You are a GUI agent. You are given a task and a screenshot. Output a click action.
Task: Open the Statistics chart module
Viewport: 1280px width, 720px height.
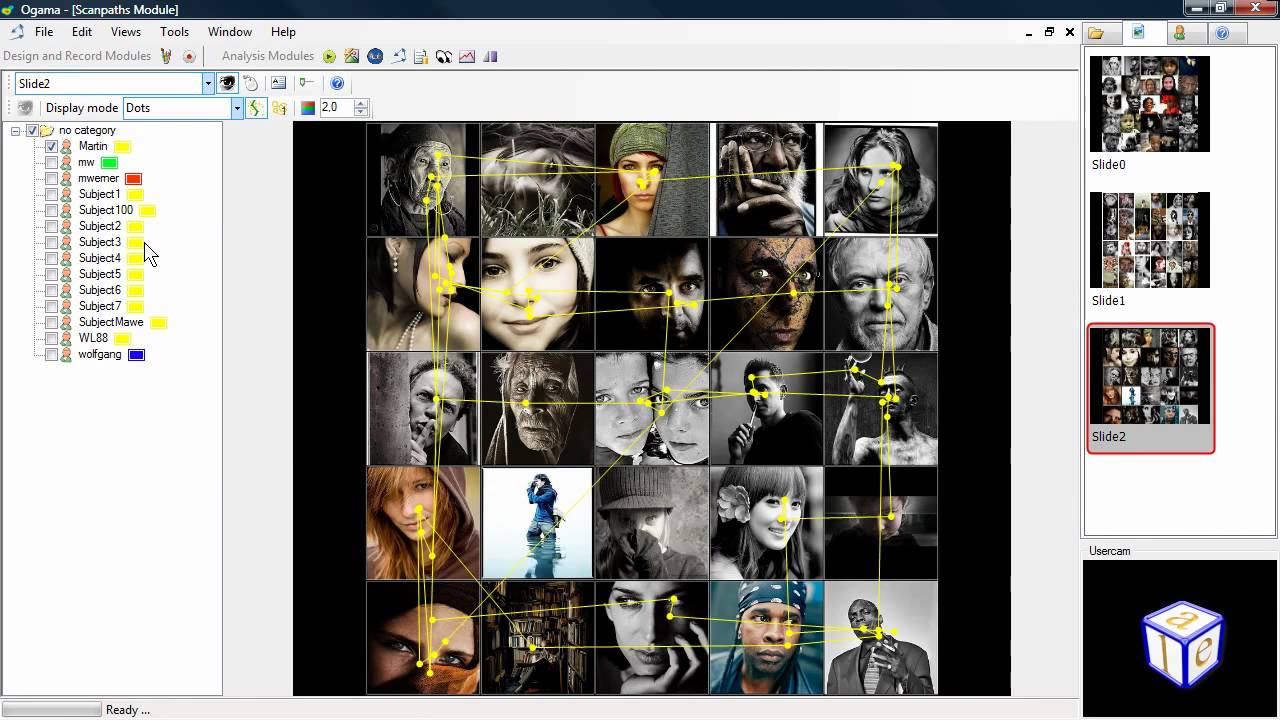(x=467, y=57)
